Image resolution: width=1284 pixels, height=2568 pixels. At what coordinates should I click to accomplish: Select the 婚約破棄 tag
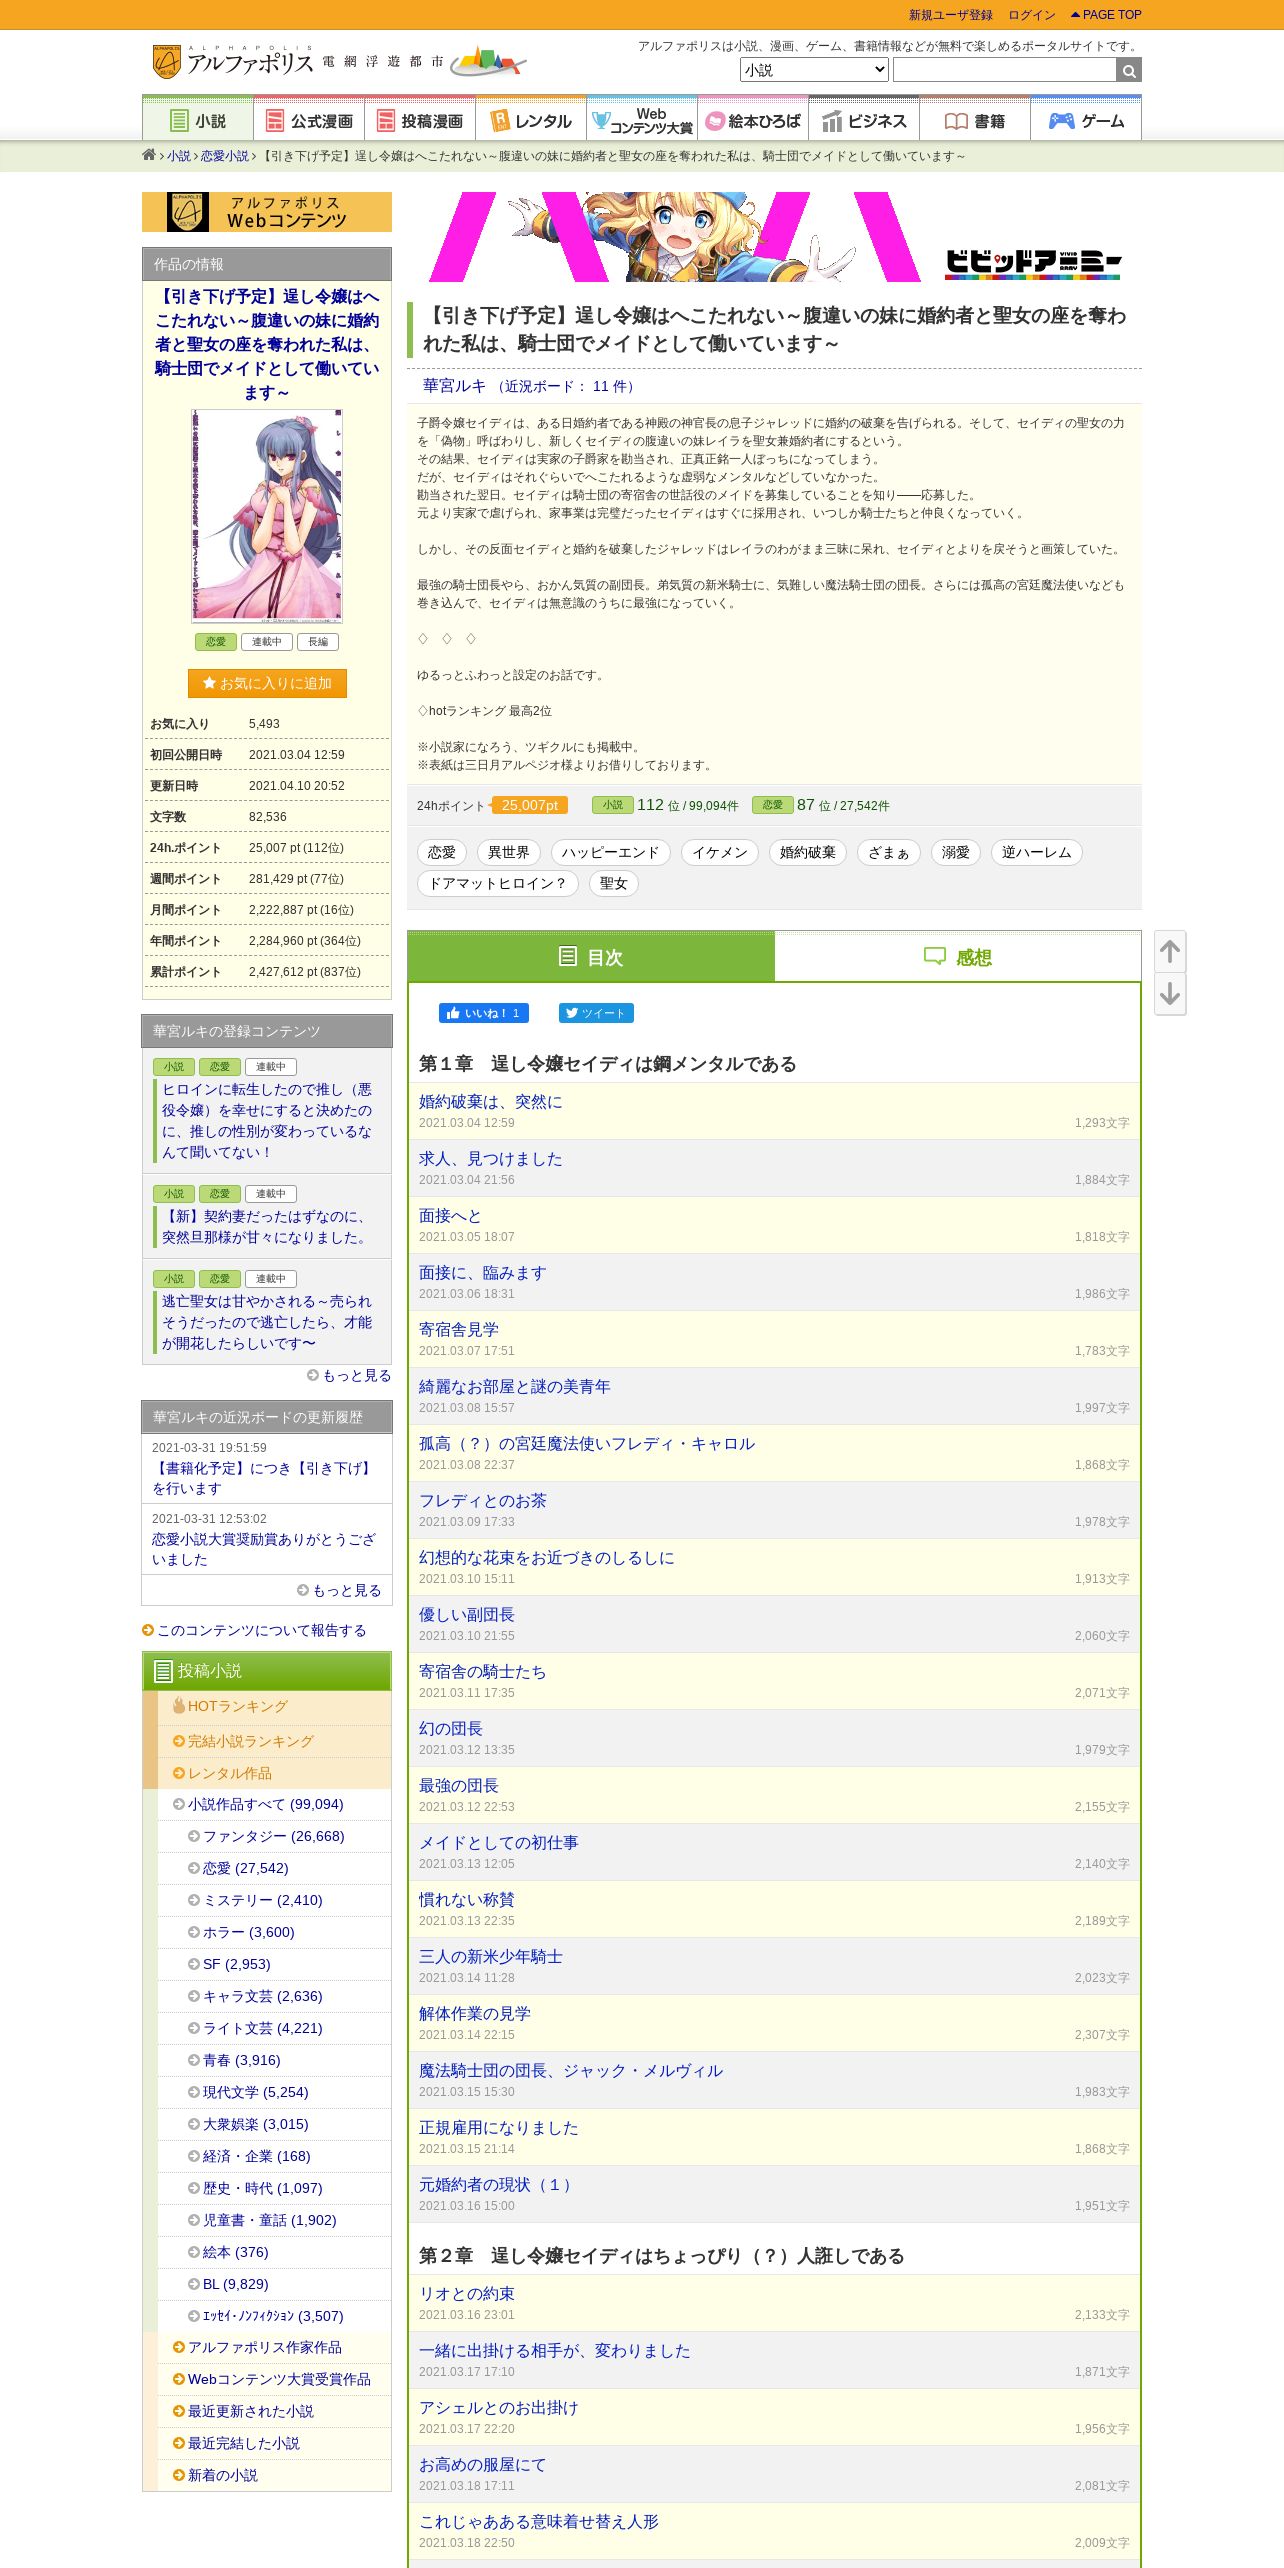(x=807, y=852)
